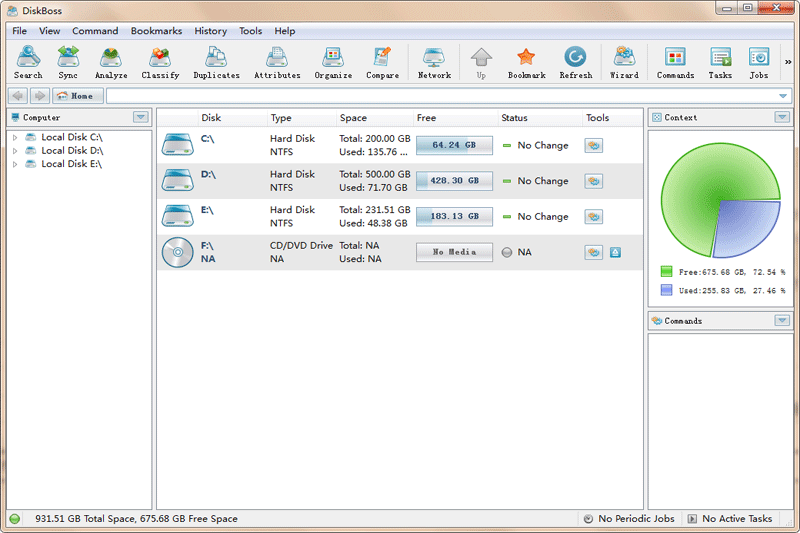Screen dimensions: 800x533
Task: Click the eject icon for F:\ drive
Action: pyautogui.click(x=615, y=252)
